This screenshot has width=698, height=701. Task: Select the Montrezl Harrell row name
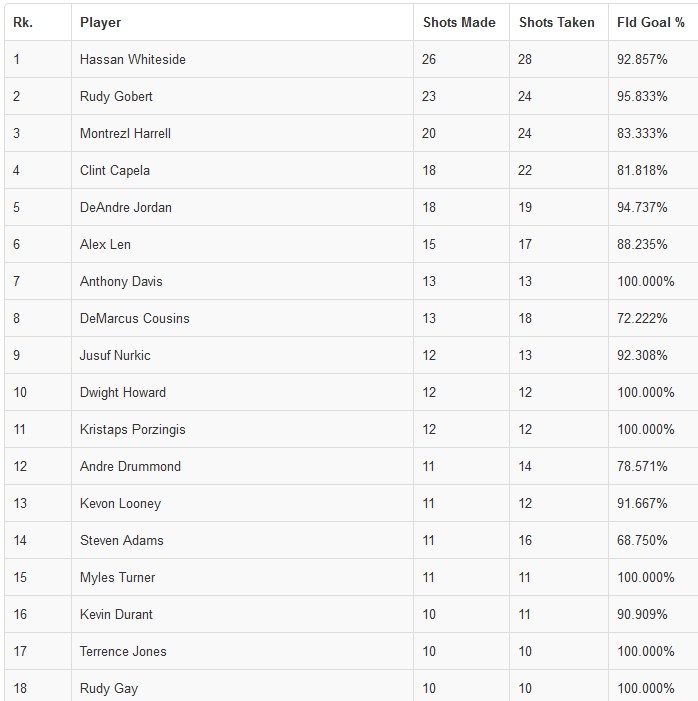click(x=125, y=133)
